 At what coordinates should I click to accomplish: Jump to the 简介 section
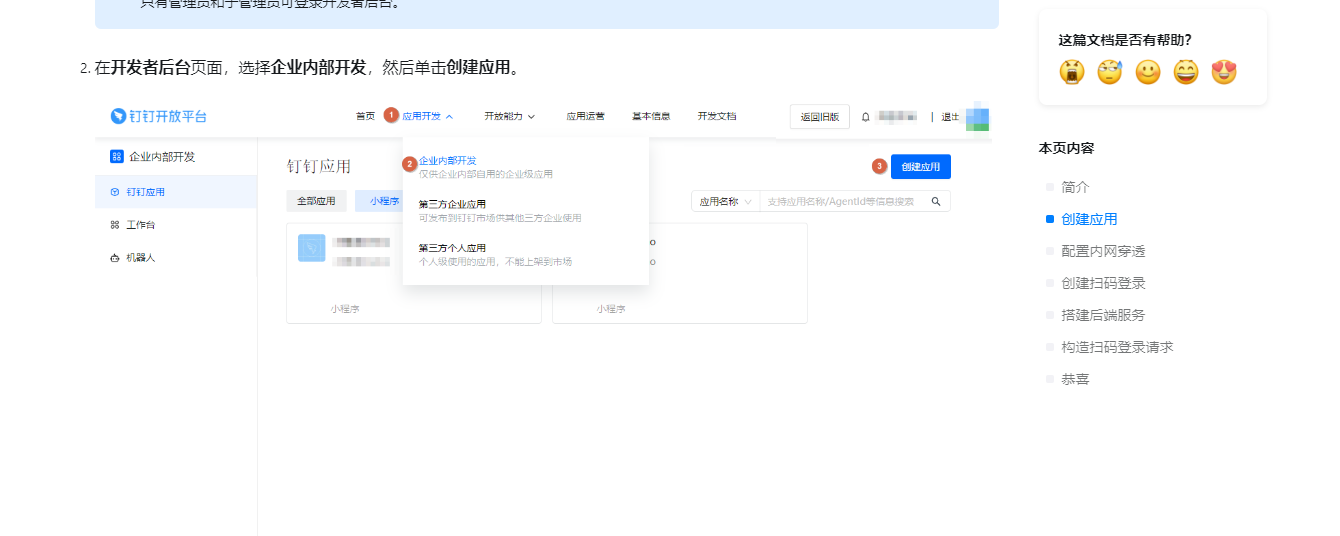coord(1075,187)
